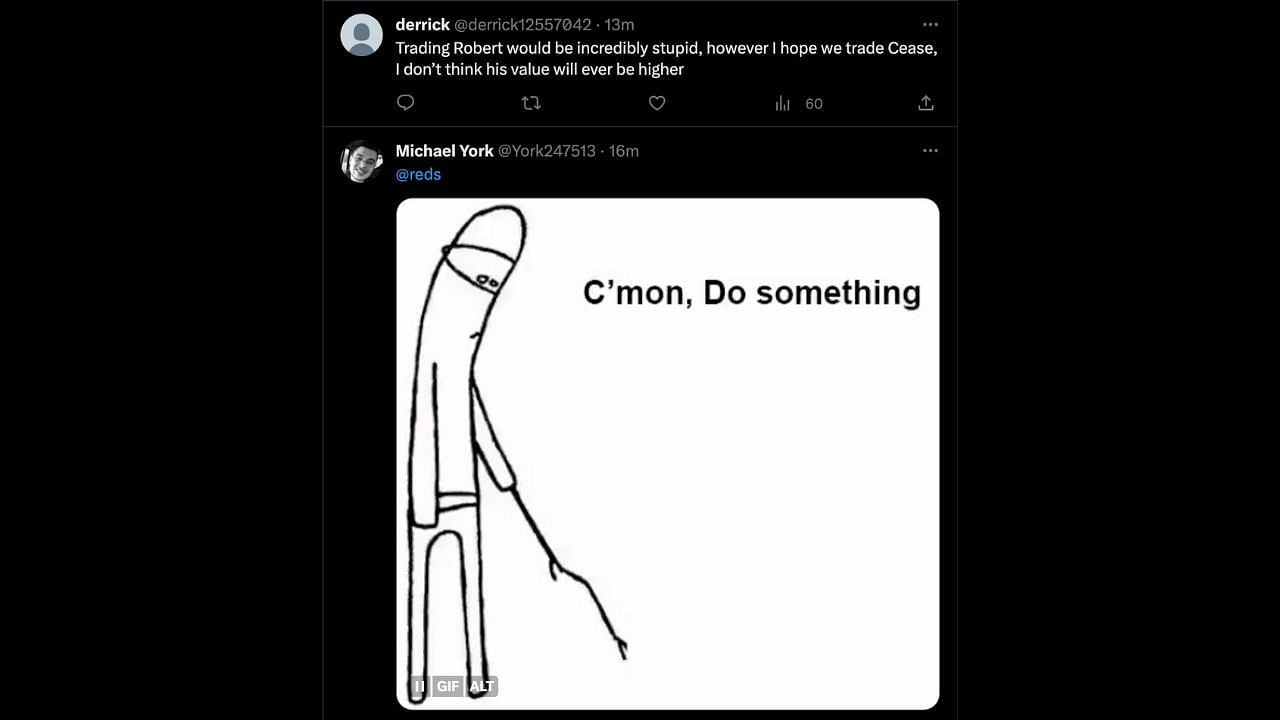Click derrick's default profile avatar

pyautogui.click(x=361, y=35)
